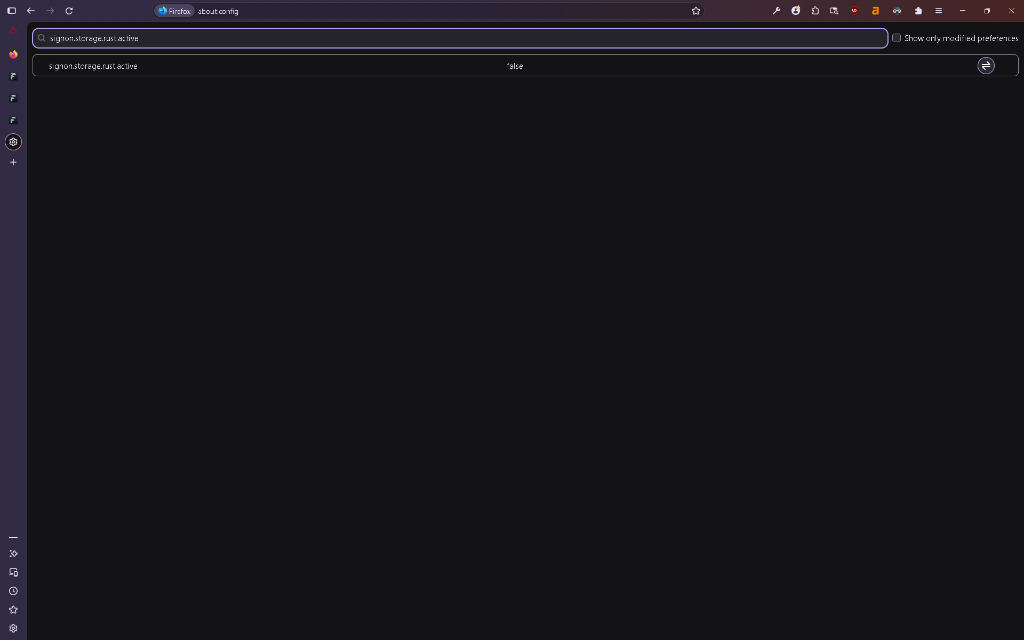
Task: Open the masked face extension icon
Action: 897,10
